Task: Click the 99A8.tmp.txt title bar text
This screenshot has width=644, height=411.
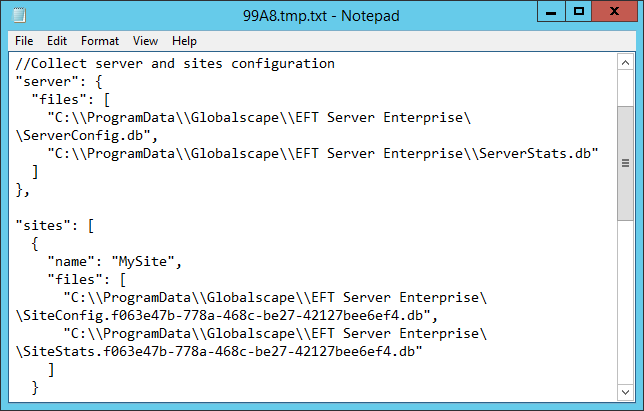Action: [321, 16]
